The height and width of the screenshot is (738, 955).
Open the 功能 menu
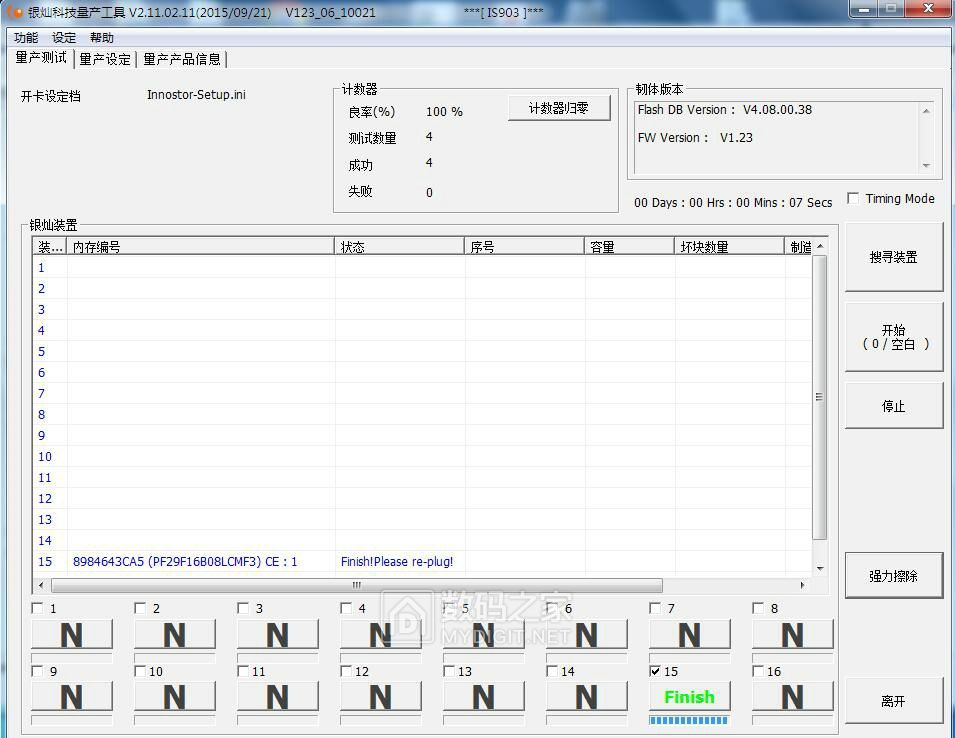(26, 38)
